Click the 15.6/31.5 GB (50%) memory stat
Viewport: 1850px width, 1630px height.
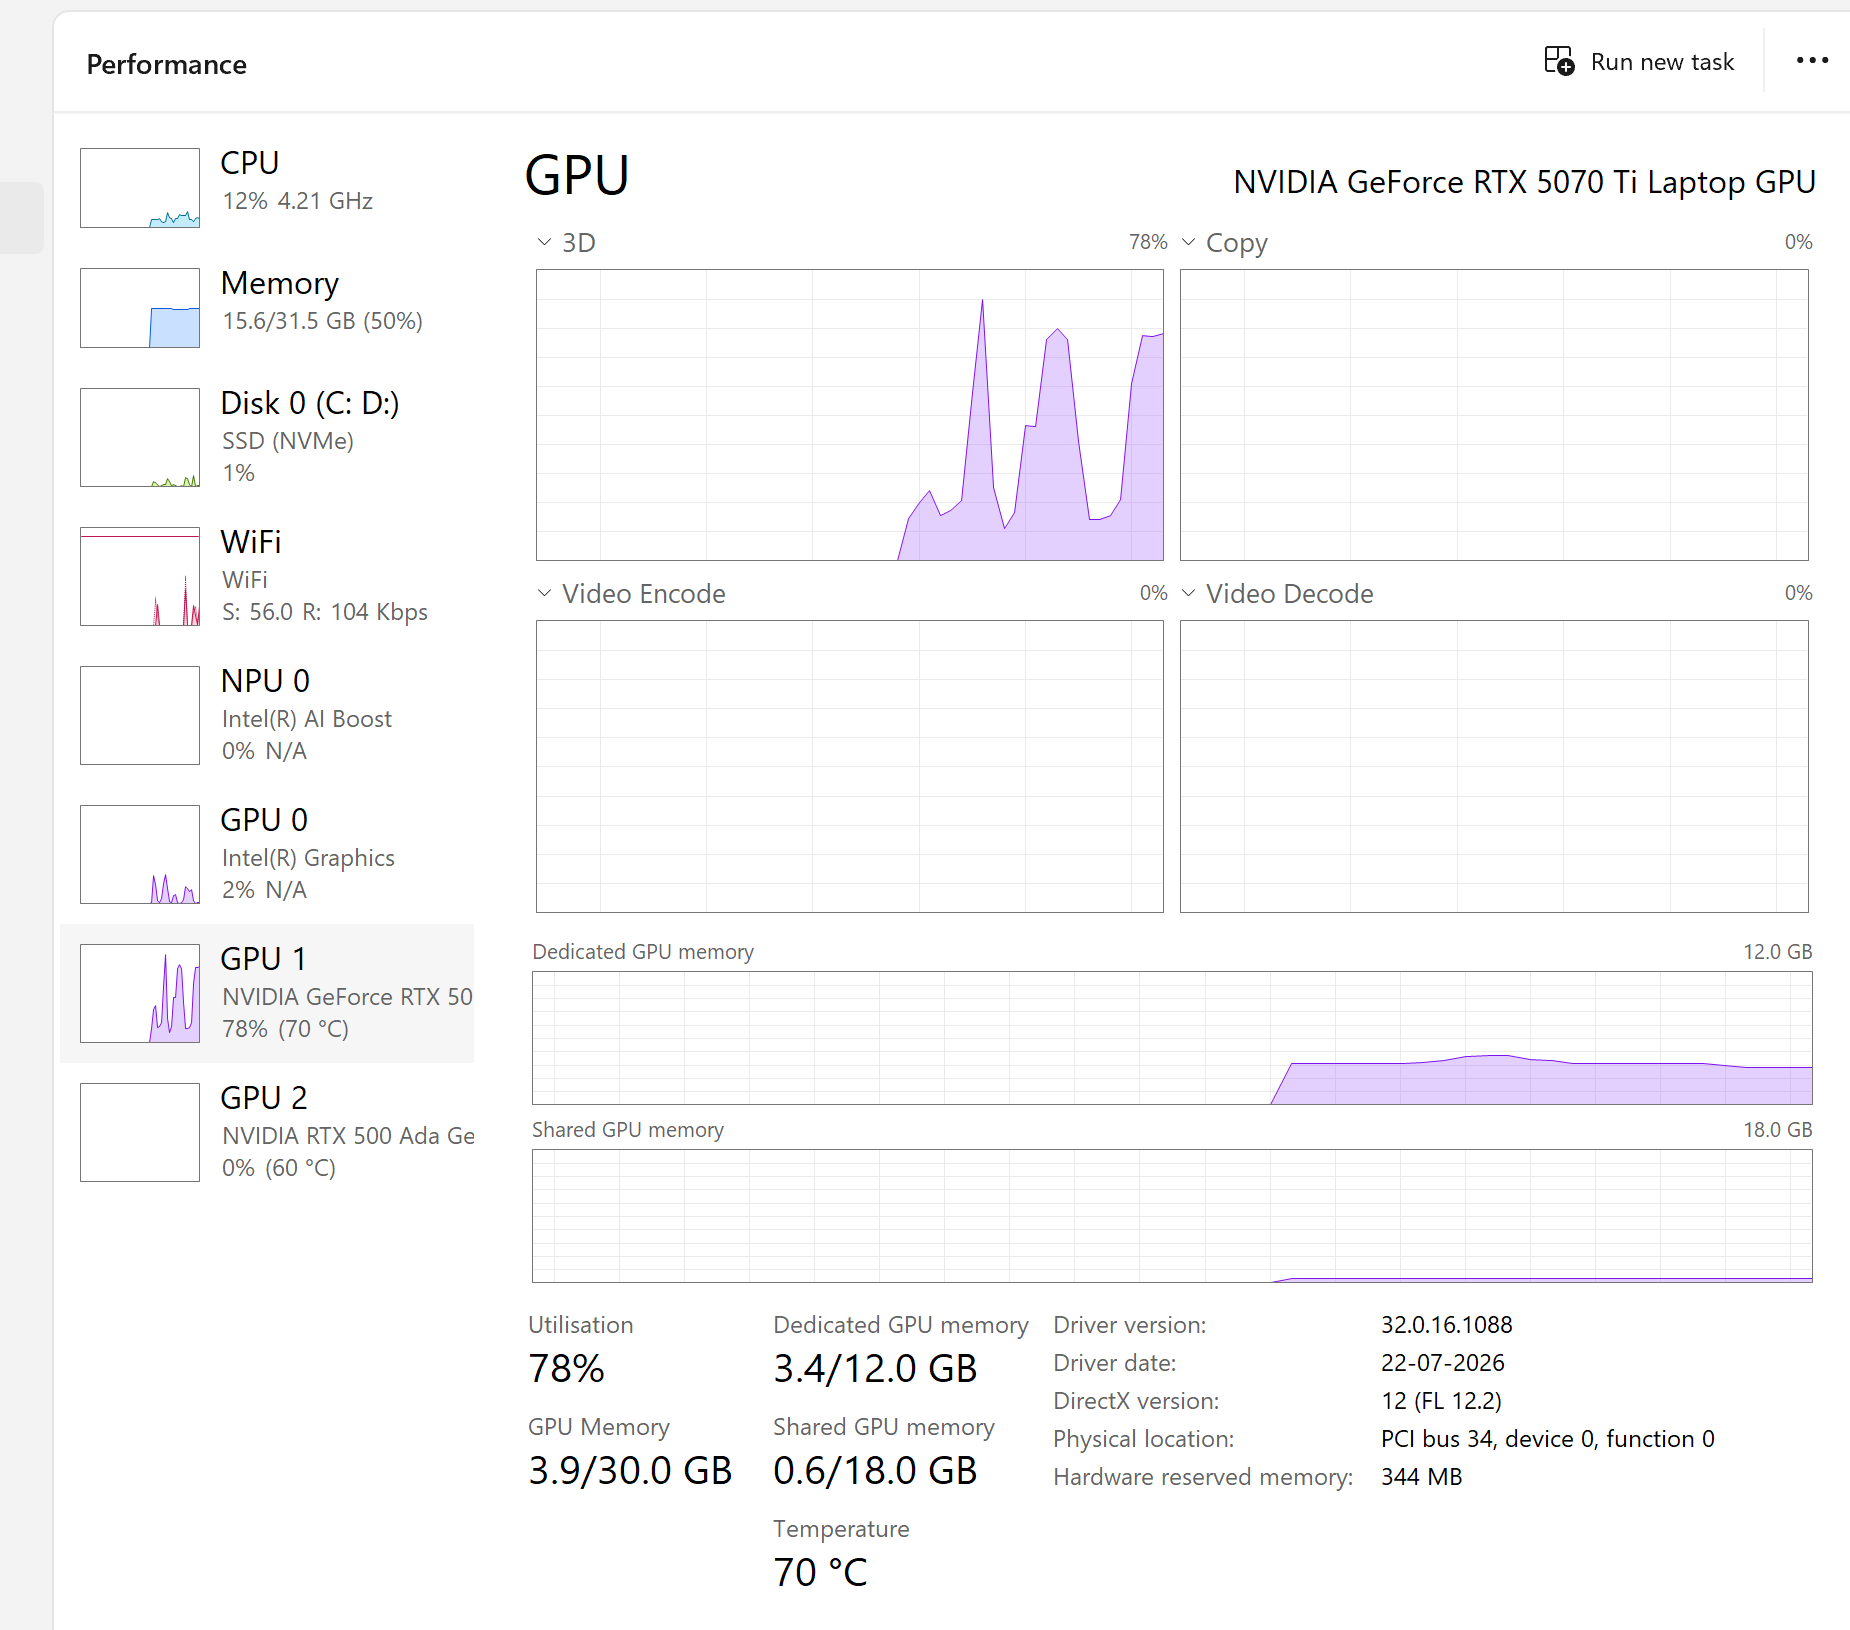click(322, 321)
